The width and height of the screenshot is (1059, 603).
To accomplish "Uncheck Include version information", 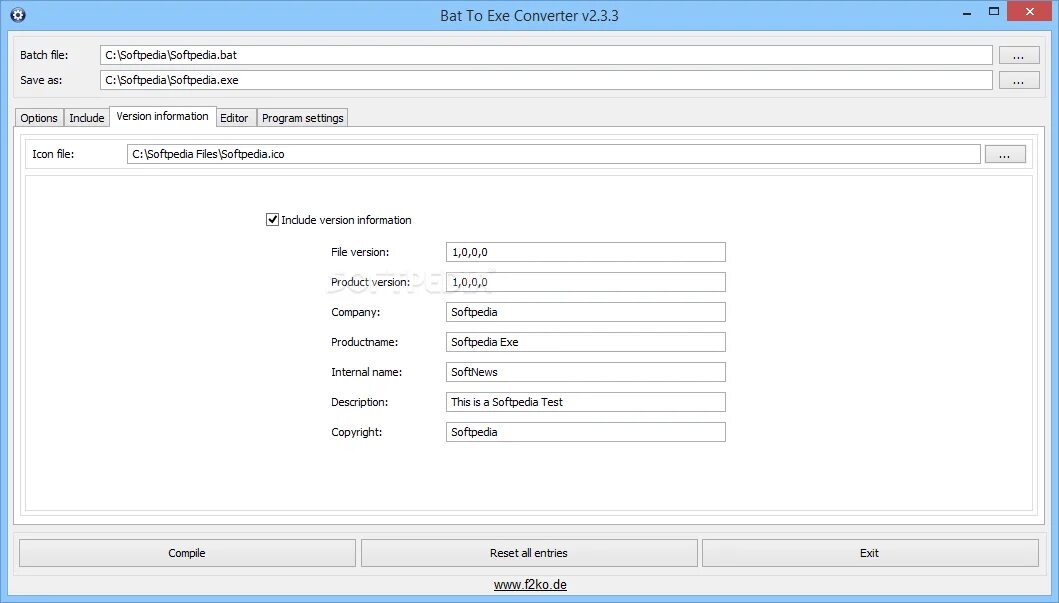I will coord(272,219).
